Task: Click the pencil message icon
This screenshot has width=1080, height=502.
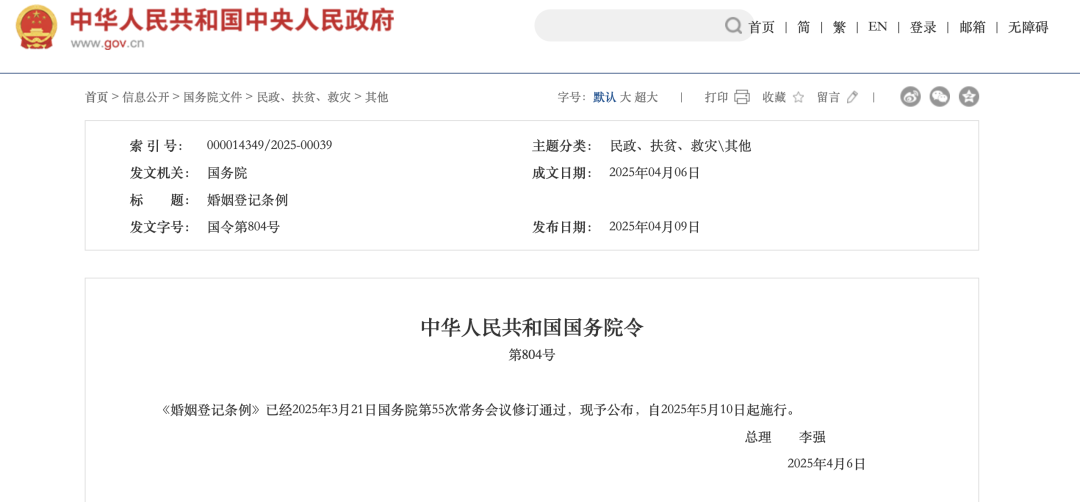Action: click(x=852, y=97)
